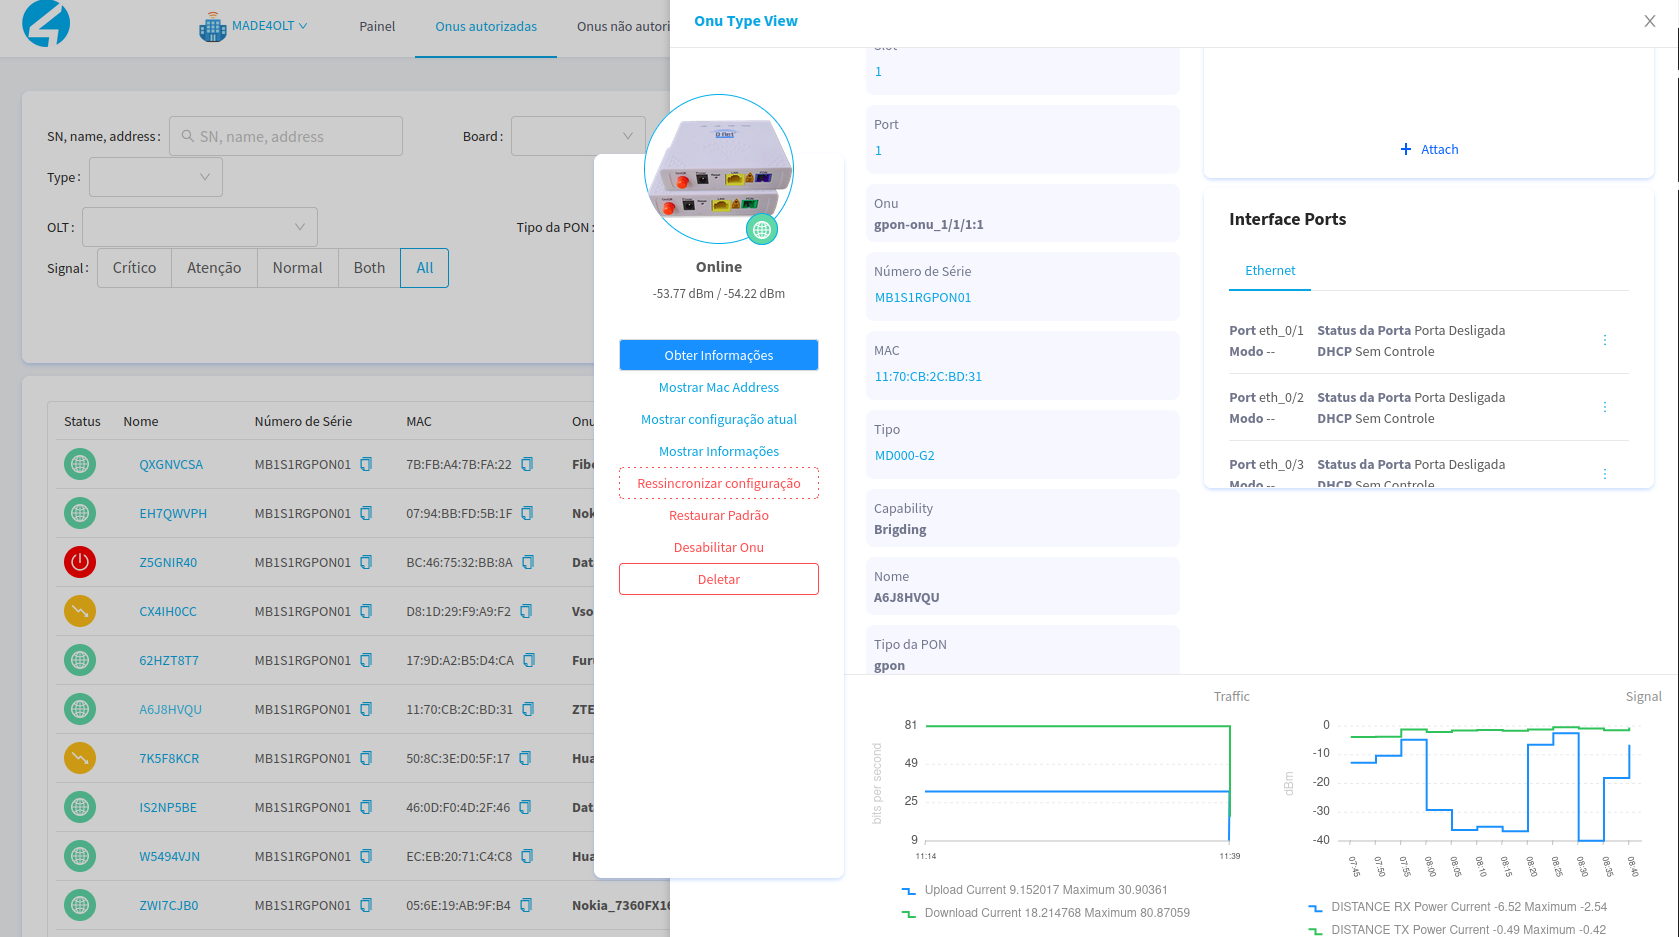Click the app logo in the top-left corner
Screen dimensions: 1679x937
pos(46,24)
